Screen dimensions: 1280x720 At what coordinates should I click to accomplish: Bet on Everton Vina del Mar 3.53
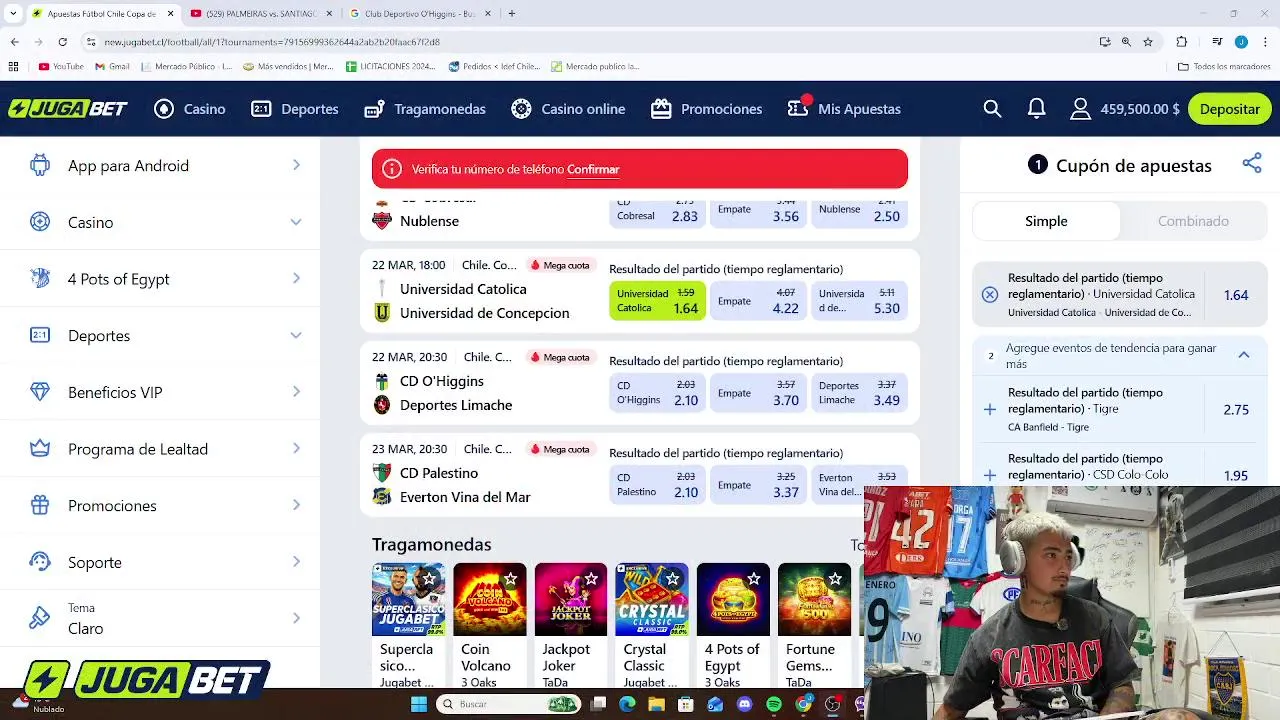859,485
